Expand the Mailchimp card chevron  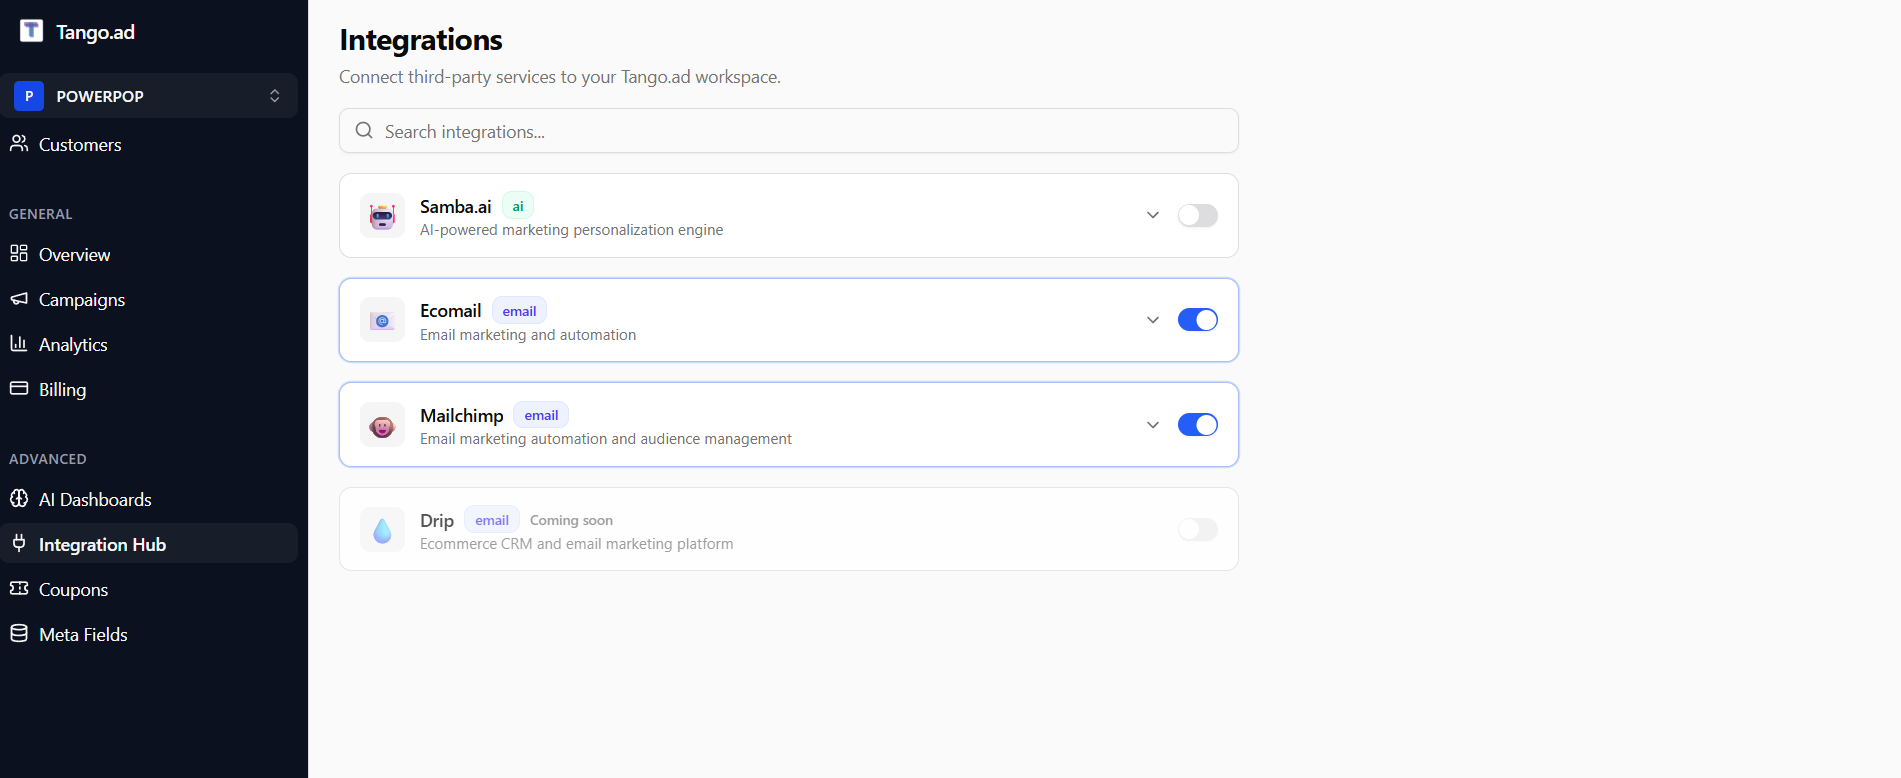click(x=1153, y=425)
